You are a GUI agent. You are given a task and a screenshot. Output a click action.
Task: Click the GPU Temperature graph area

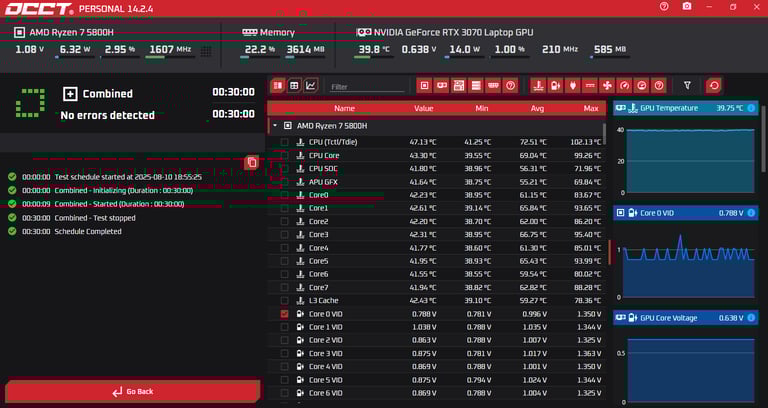tap(691, 161)
